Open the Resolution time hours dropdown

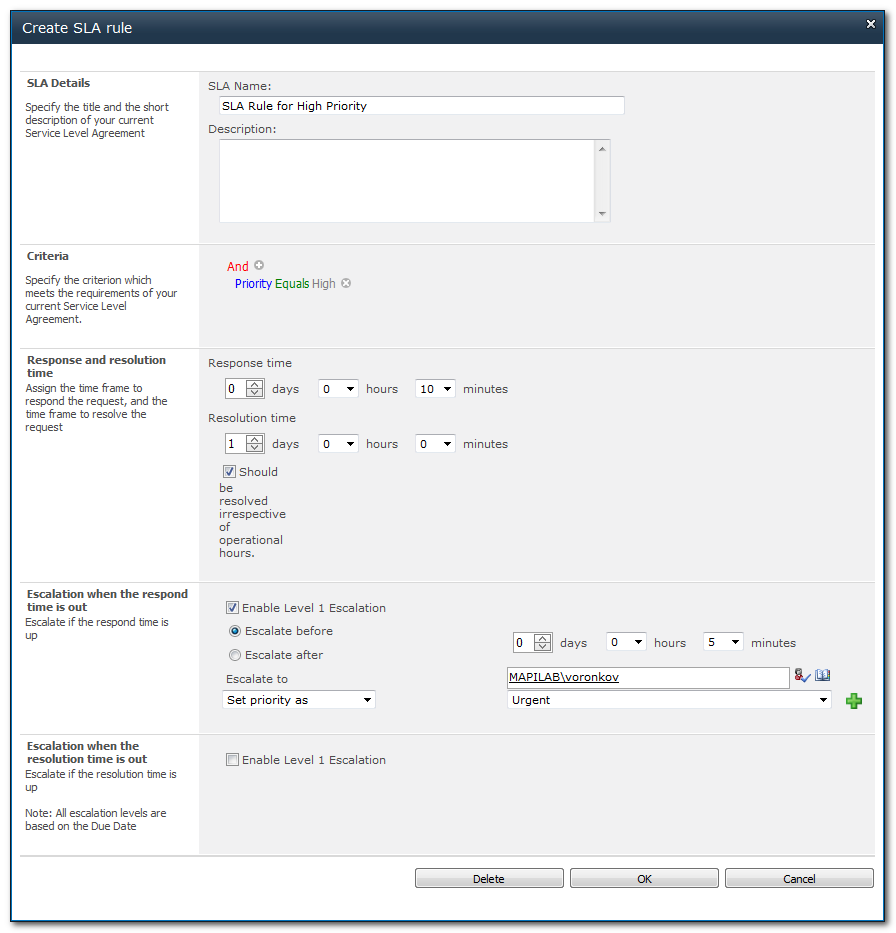(x=338, y=444)
